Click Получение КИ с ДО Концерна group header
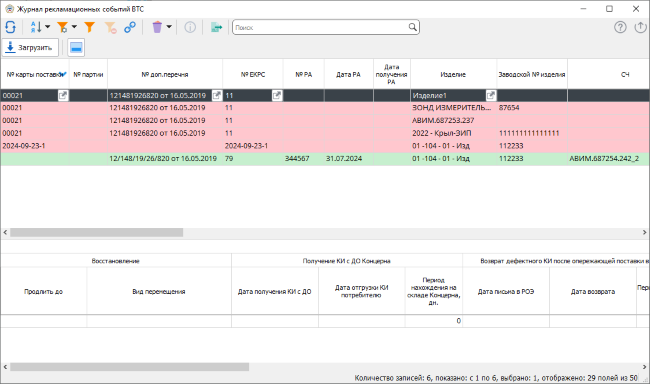Image resolution: width=650 pixels, height=384 pixels. [x=347, y=261]
